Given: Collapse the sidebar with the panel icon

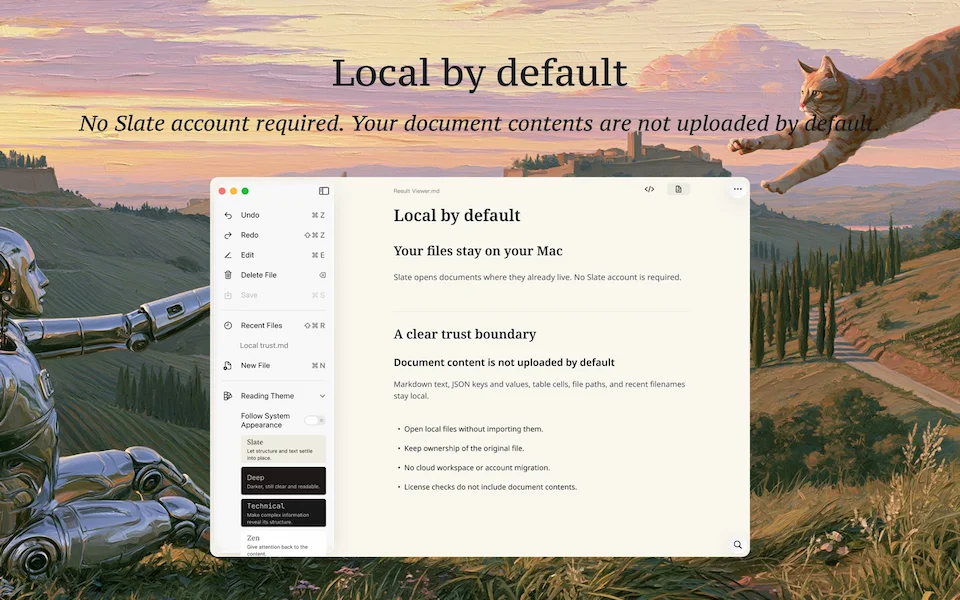Looking at the screenshot, I should pyautogui.click(x=324, y=191).
